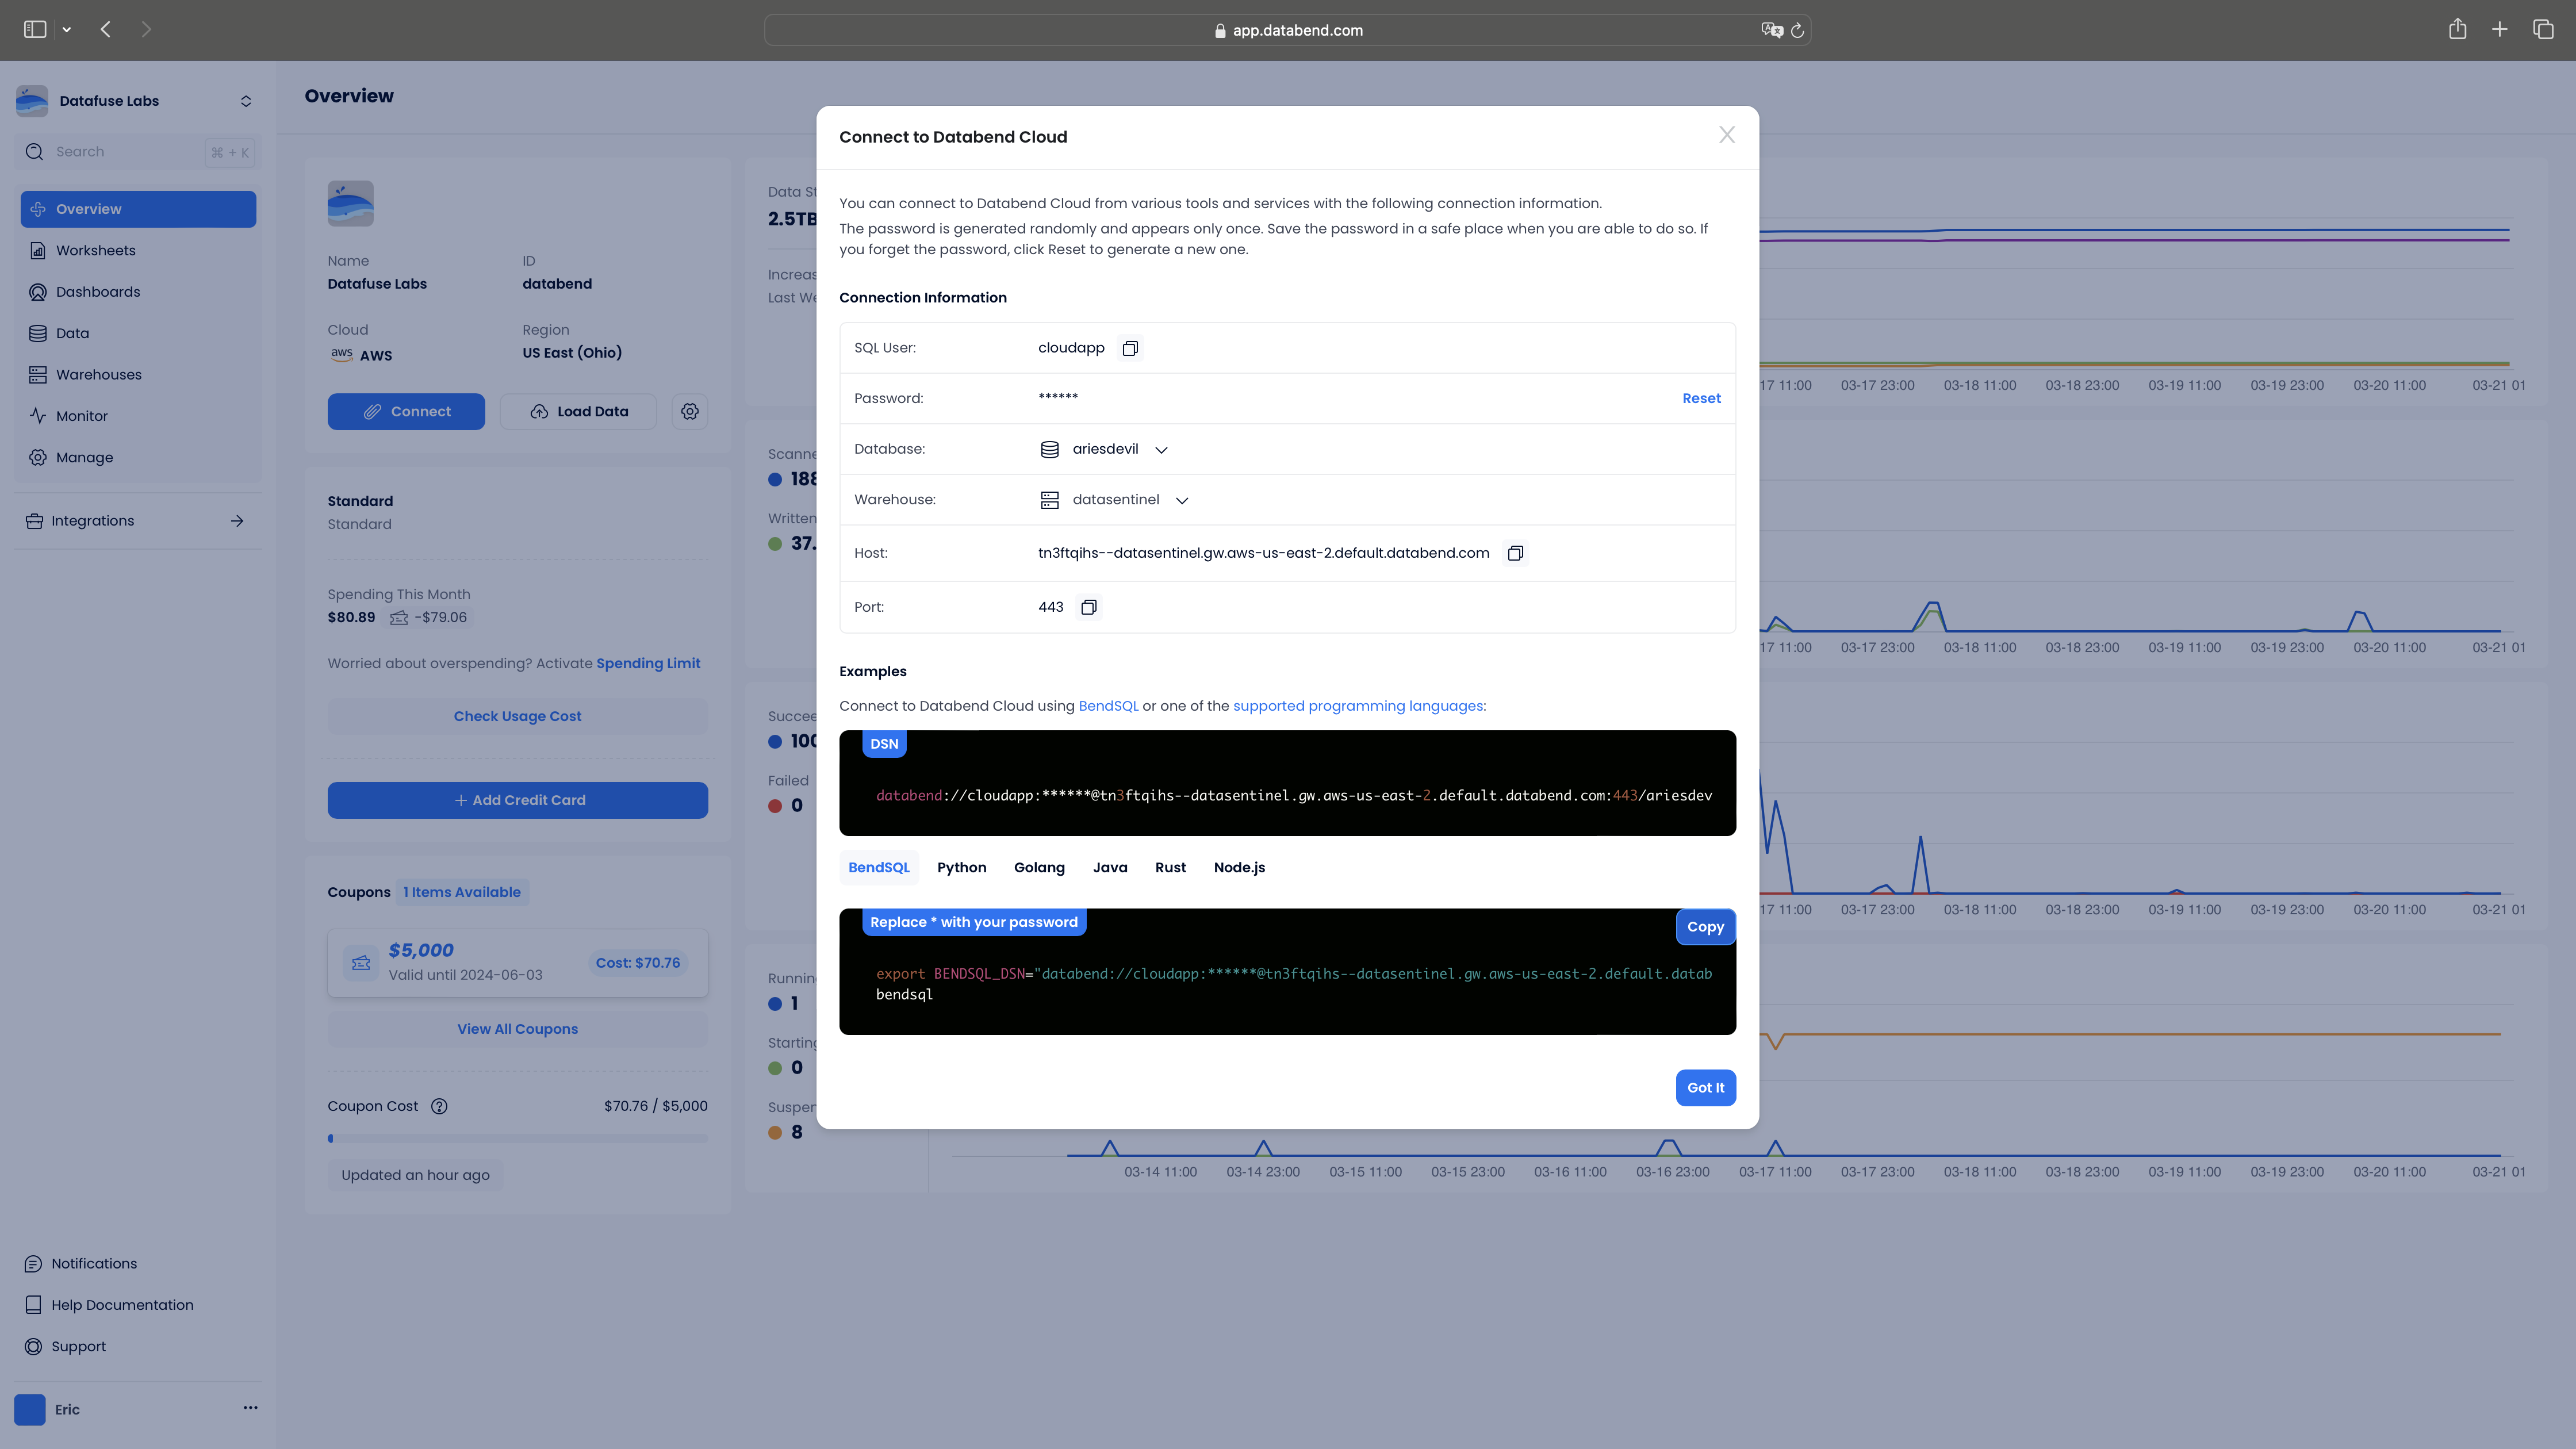The width and height of the screenshot is (2576, 1449).
Task: Click the Eric user avatar
Action: (x=30, y=1410)
